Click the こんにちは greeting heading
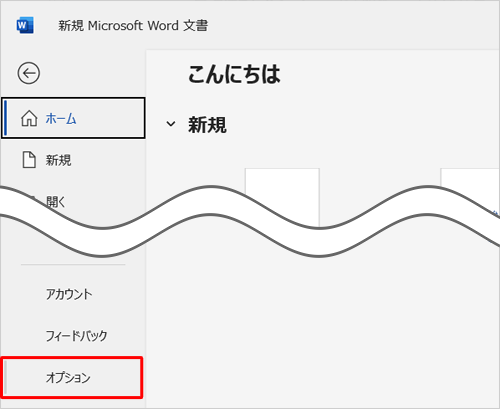Screen dimensions: 500x409 coord(234,74)
